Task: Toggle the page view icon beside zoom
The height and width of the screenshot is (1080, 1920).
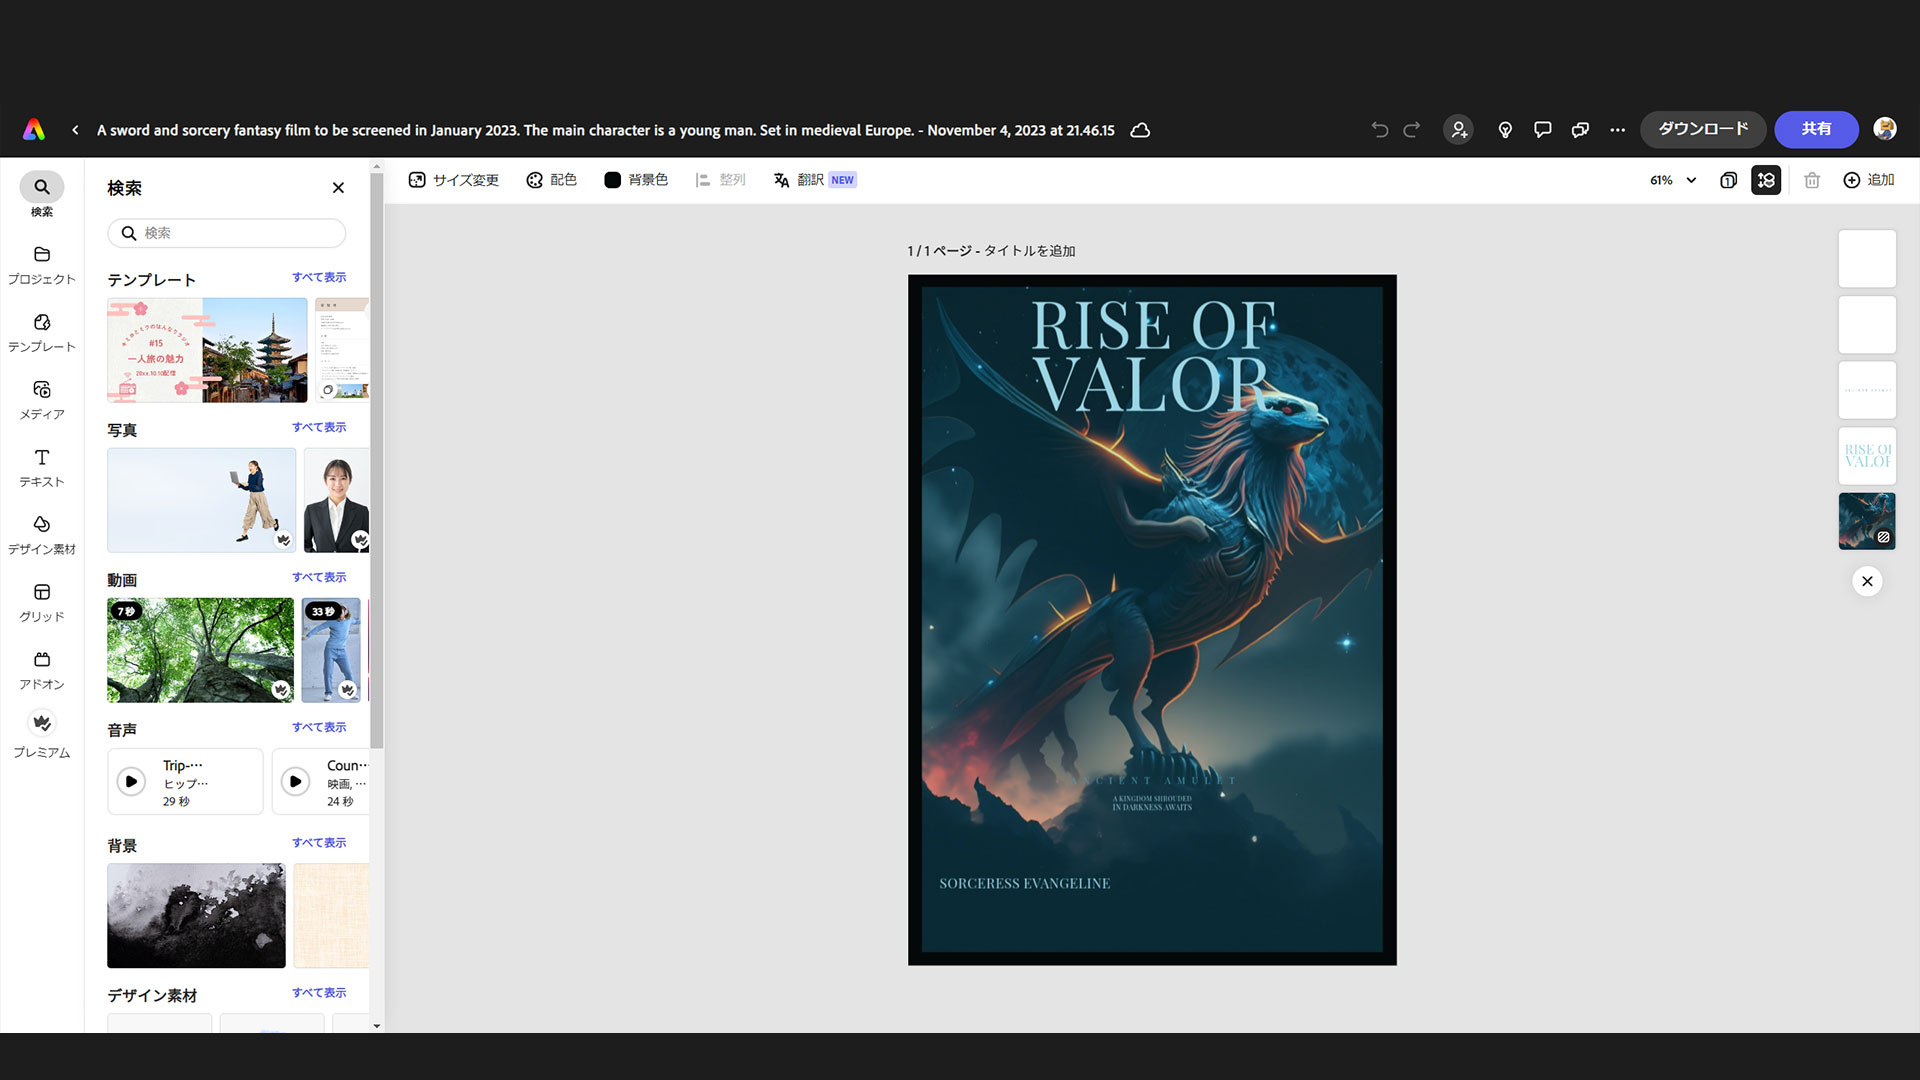Action: (x=1728, y=180)
